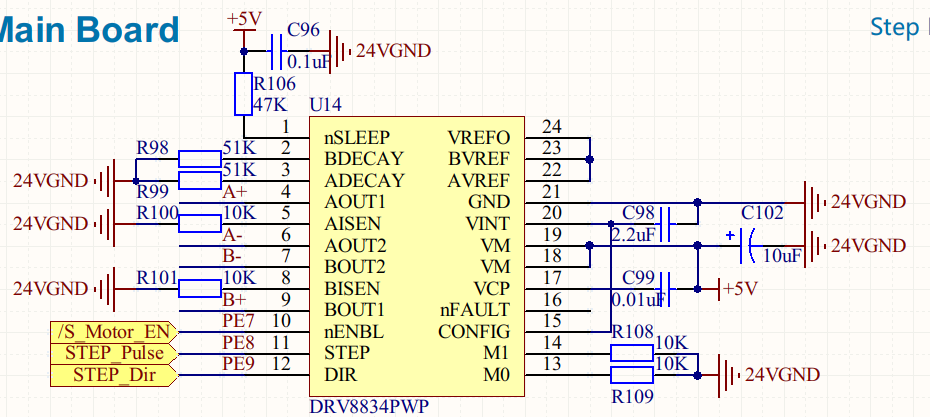Click the M1 pin name
This screenshot has width=930, height=417.
coord(498,353)
